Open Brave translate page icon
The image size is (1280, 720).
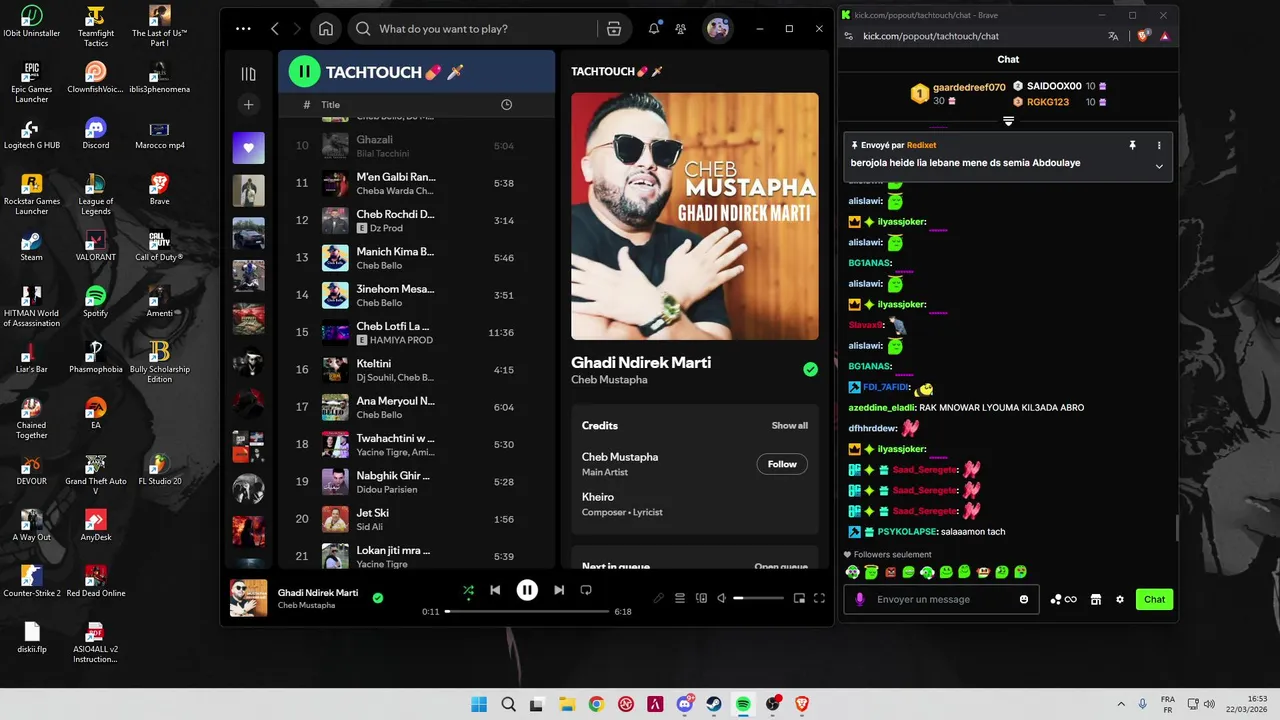click(1113, 36)
